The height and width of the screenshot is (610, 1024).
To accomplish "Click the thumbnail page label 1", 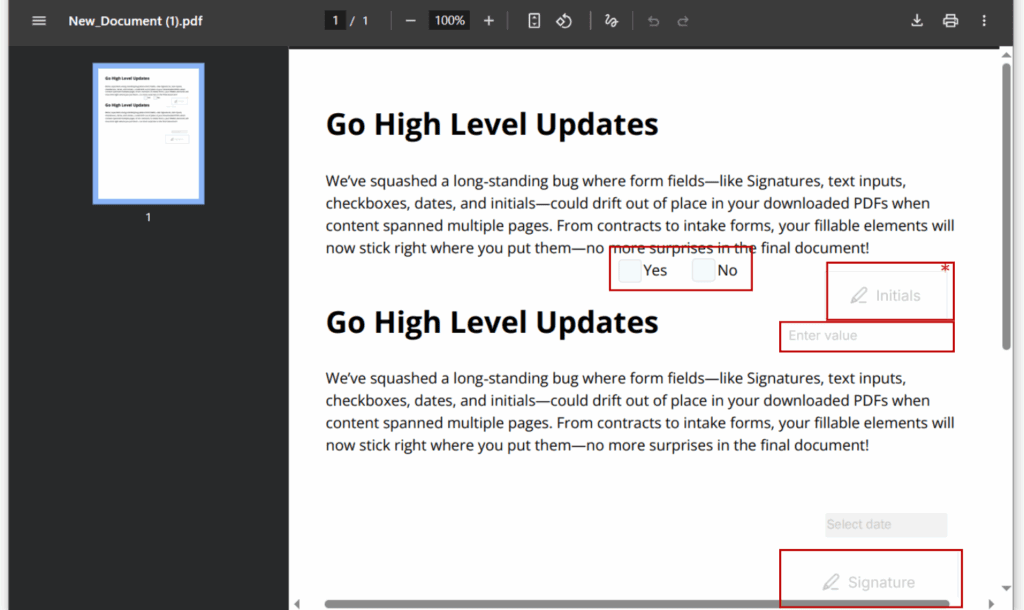I will coord(148,217).
